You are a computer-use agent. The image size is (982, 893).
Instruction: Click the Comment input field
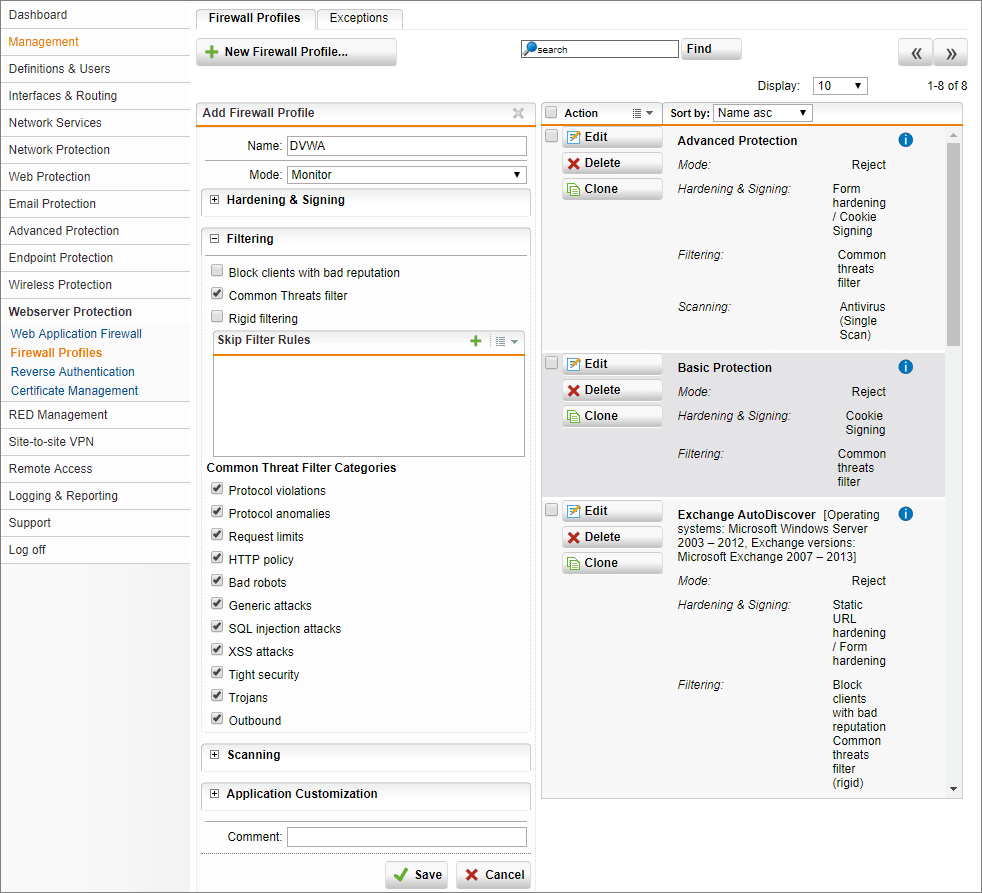tap(406, 837)
